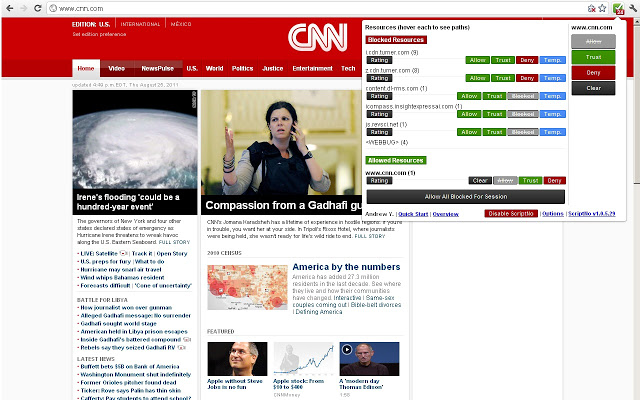Allow icompass.insightexpressai.com
This screenshot has width=640, height=400.
coord(469,114)
